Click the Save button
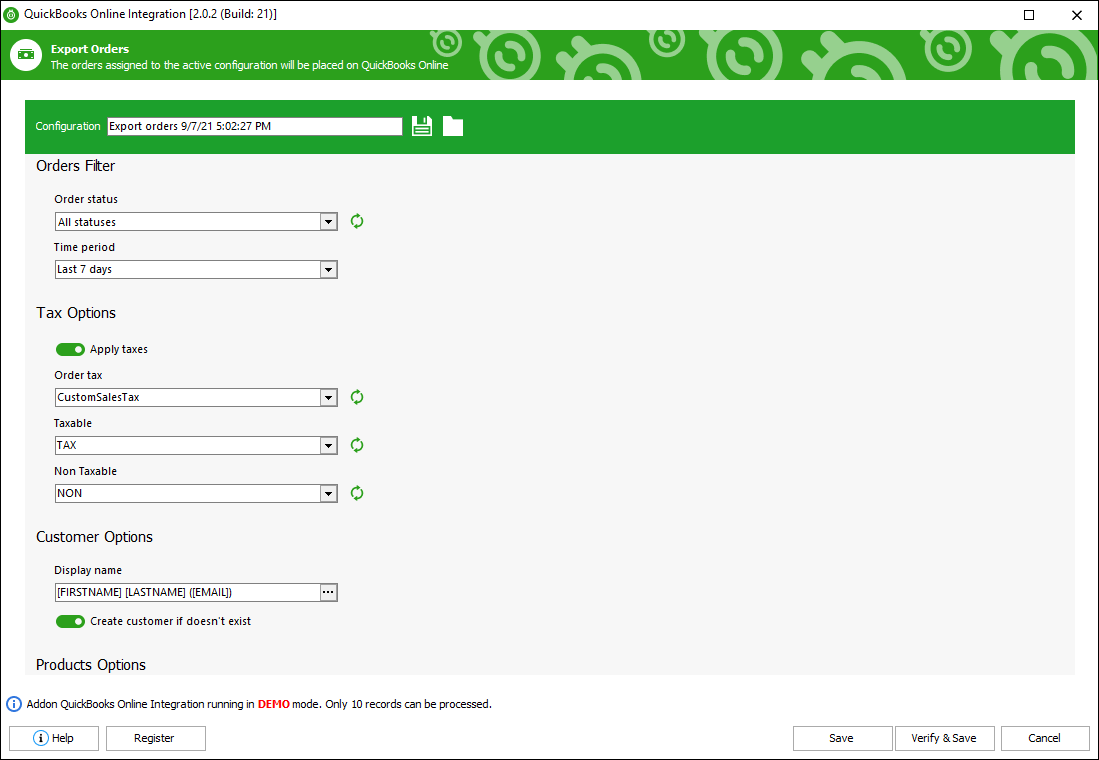Screen dimensions: 1099x760 tap(842, 738)
